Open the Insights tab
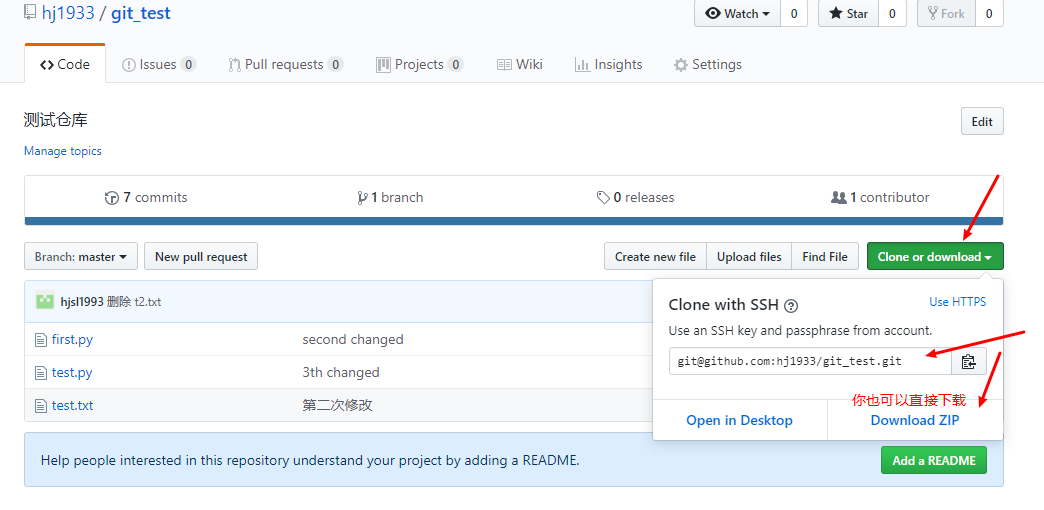This screenshot has height=510, width=1044. tap(609, 65)
